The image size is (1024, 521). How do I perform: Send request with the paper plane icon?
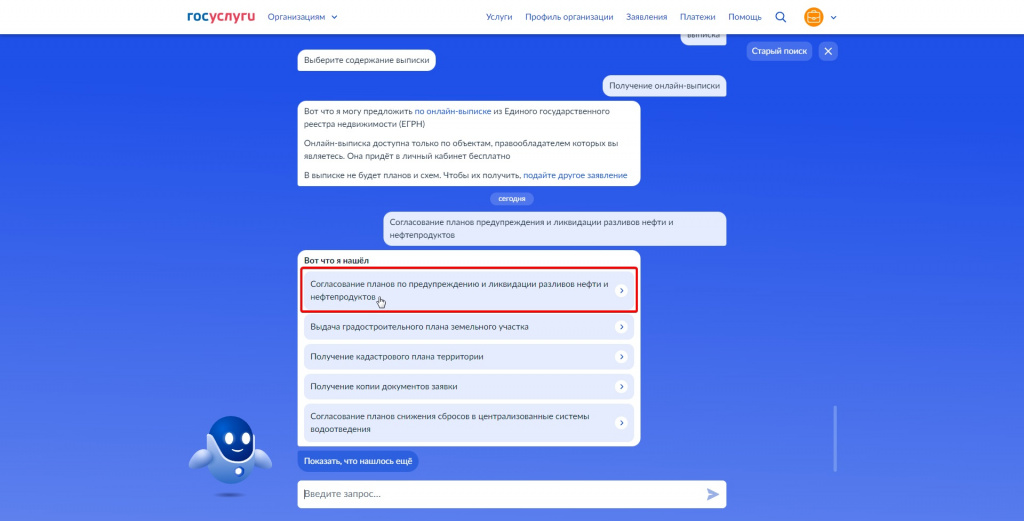click(x=712, y=494)
